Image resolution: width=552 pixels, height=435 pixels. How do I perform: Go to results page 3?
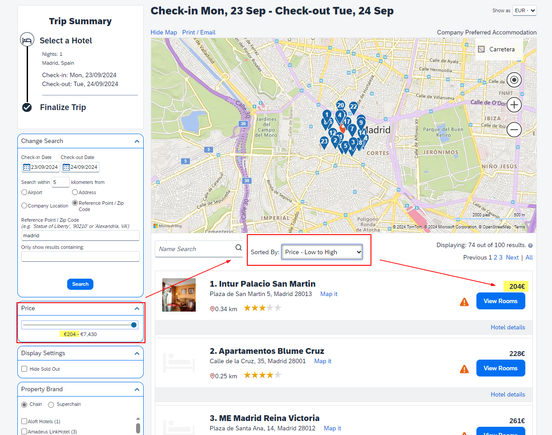point(501,257)
